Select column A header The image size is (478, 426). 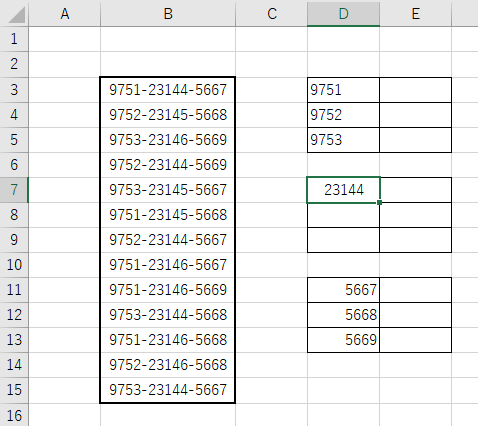(x=65, y=14)
